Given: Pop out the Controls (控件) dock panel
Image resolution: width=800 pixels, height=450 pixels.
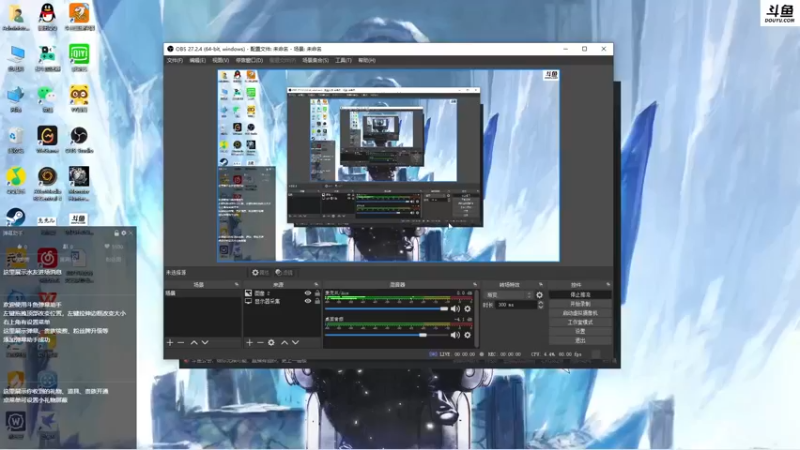Looking at the screenshot, I should [x=608, y=285].
